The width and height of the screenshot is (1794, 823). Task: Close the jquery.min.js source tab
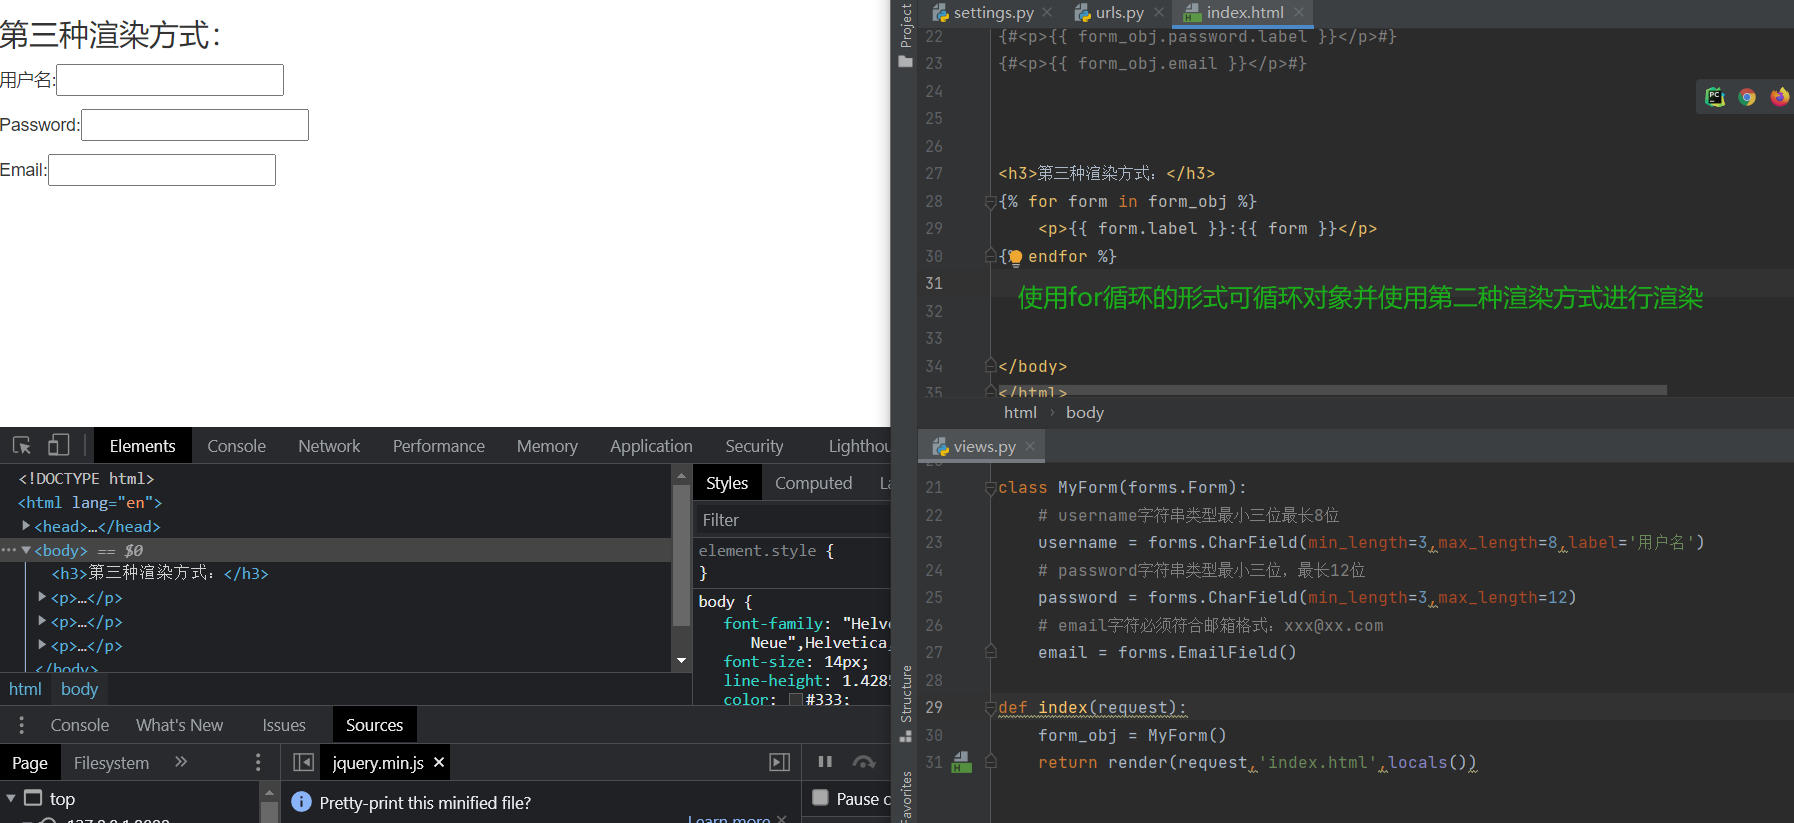[x=439, y=762]
